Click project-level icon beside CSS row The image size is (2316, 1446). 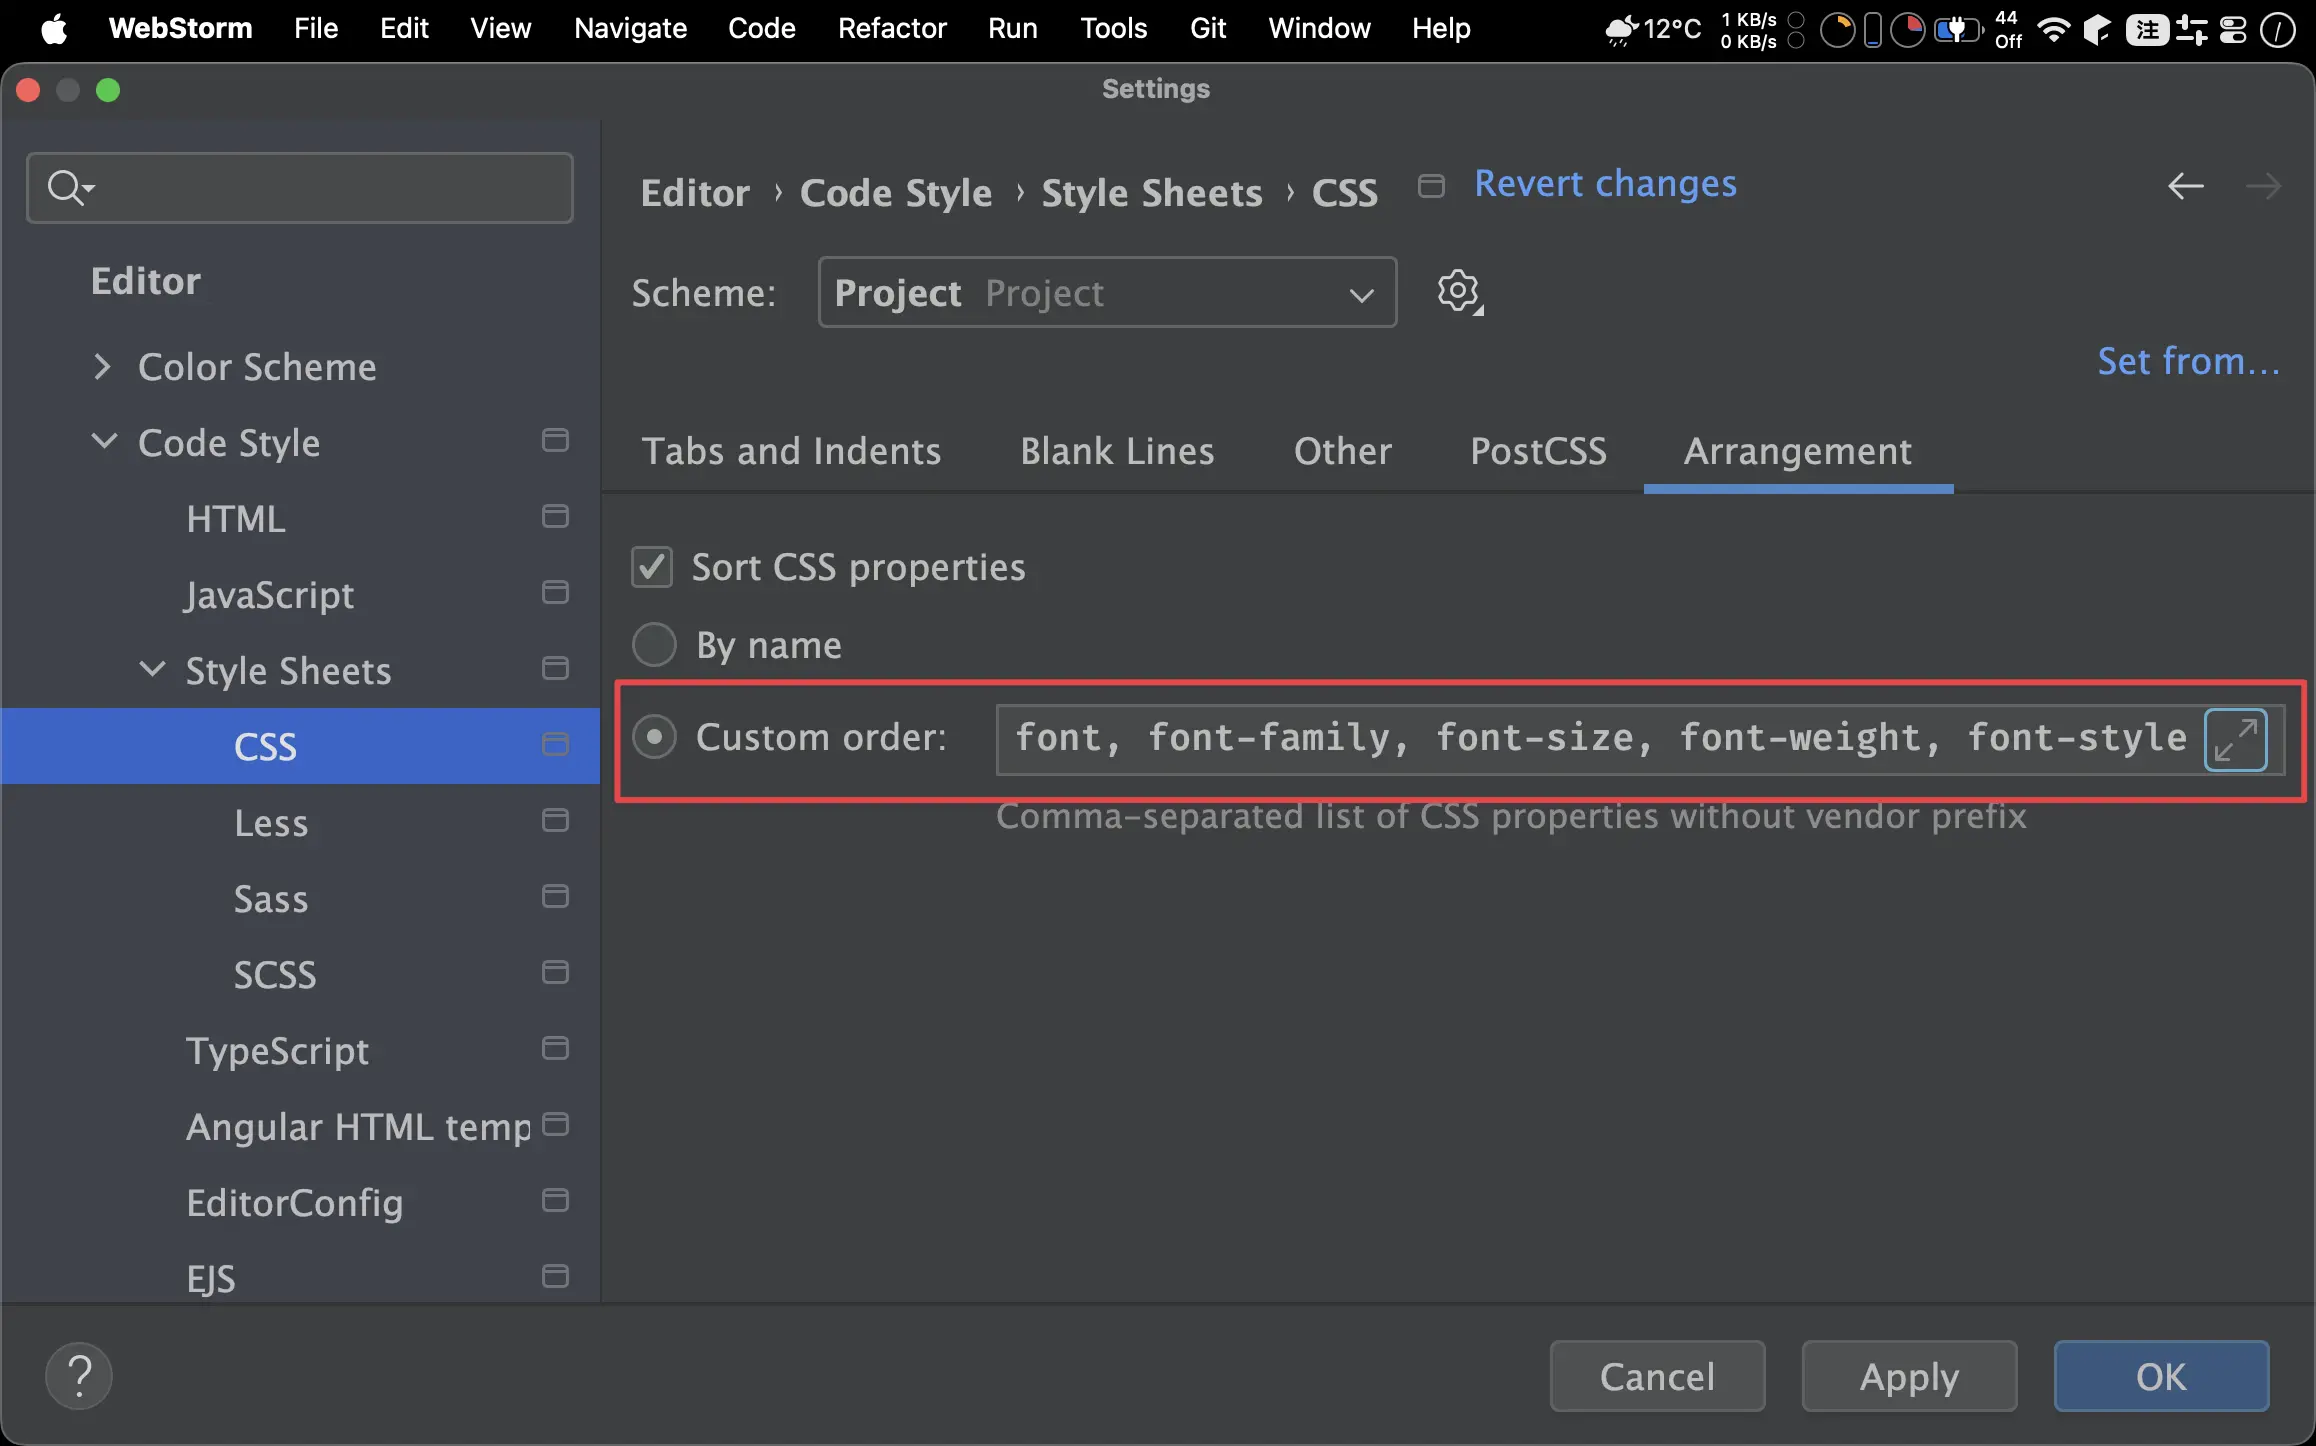click(555, 744)
